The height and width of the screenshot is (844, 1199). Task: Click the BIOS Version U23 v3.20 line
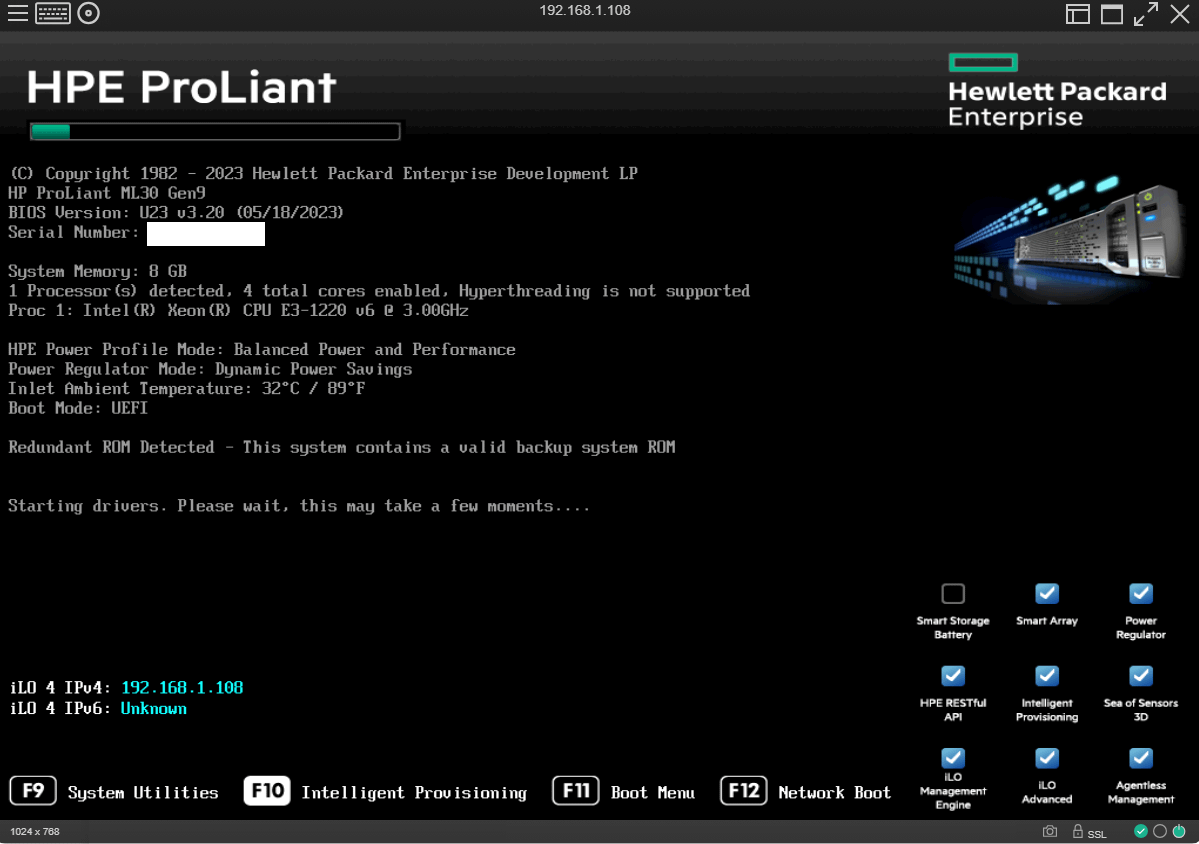(x=176, y=213)
